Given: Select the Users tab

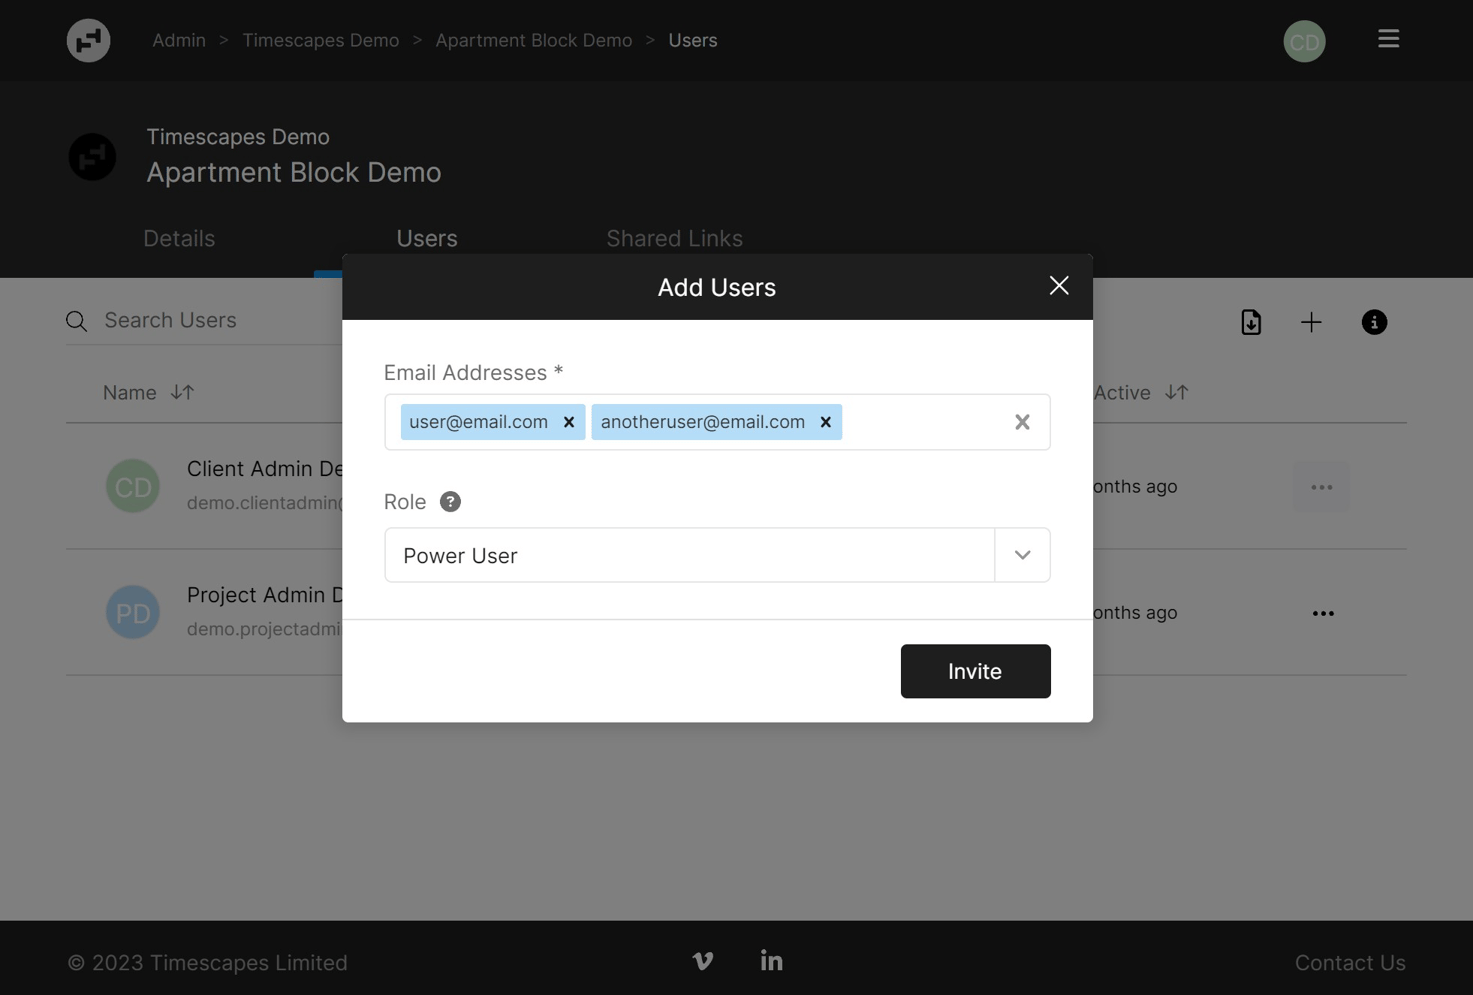Looking at the screenshot, I should coord(427,238).
